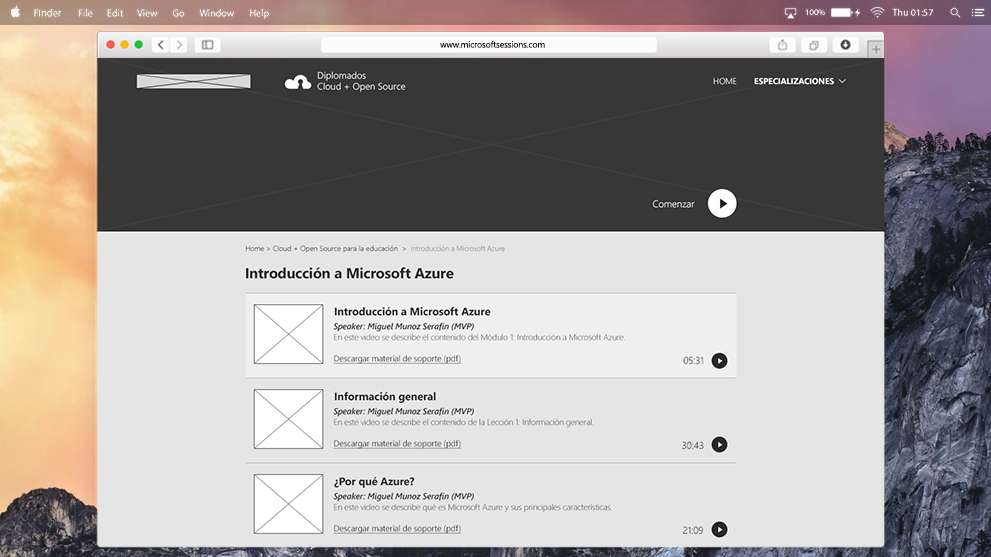991x557 pixels.
Task: Click the Safari back navigation arrow
Action: 161,45
